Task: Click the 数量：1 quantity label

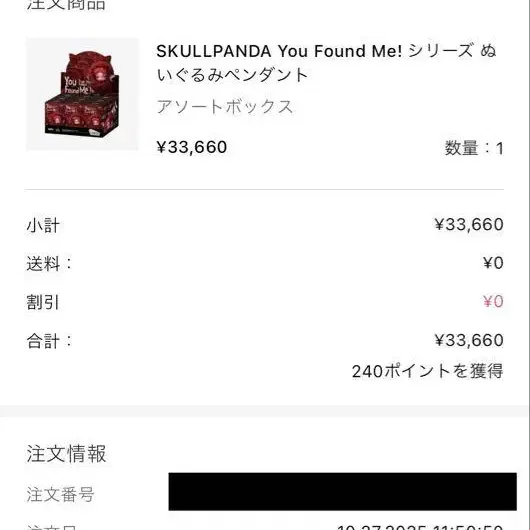Action: (x=474, y=148)
